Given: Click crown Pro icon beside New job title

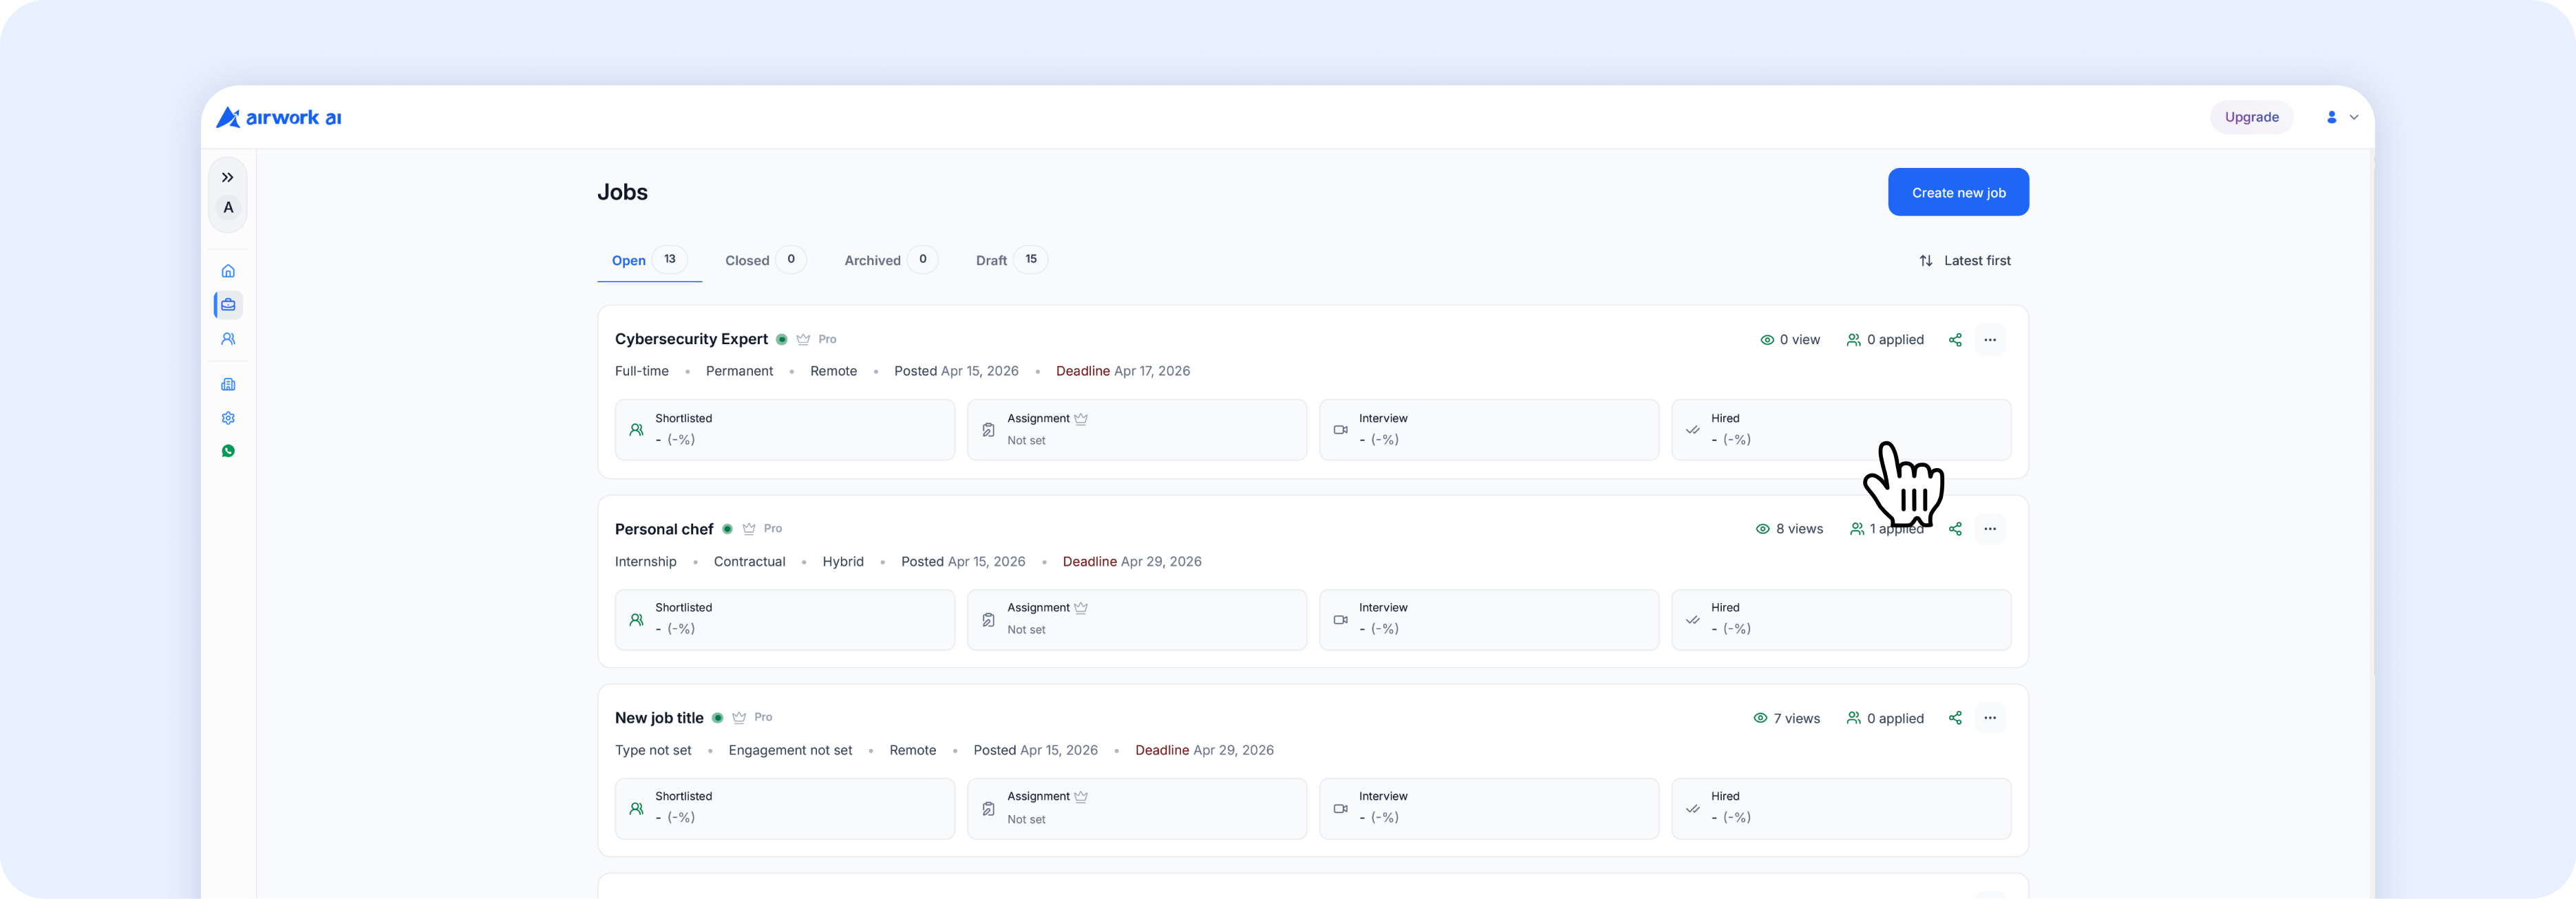Looking at the screenshot, I should (739, 718).
